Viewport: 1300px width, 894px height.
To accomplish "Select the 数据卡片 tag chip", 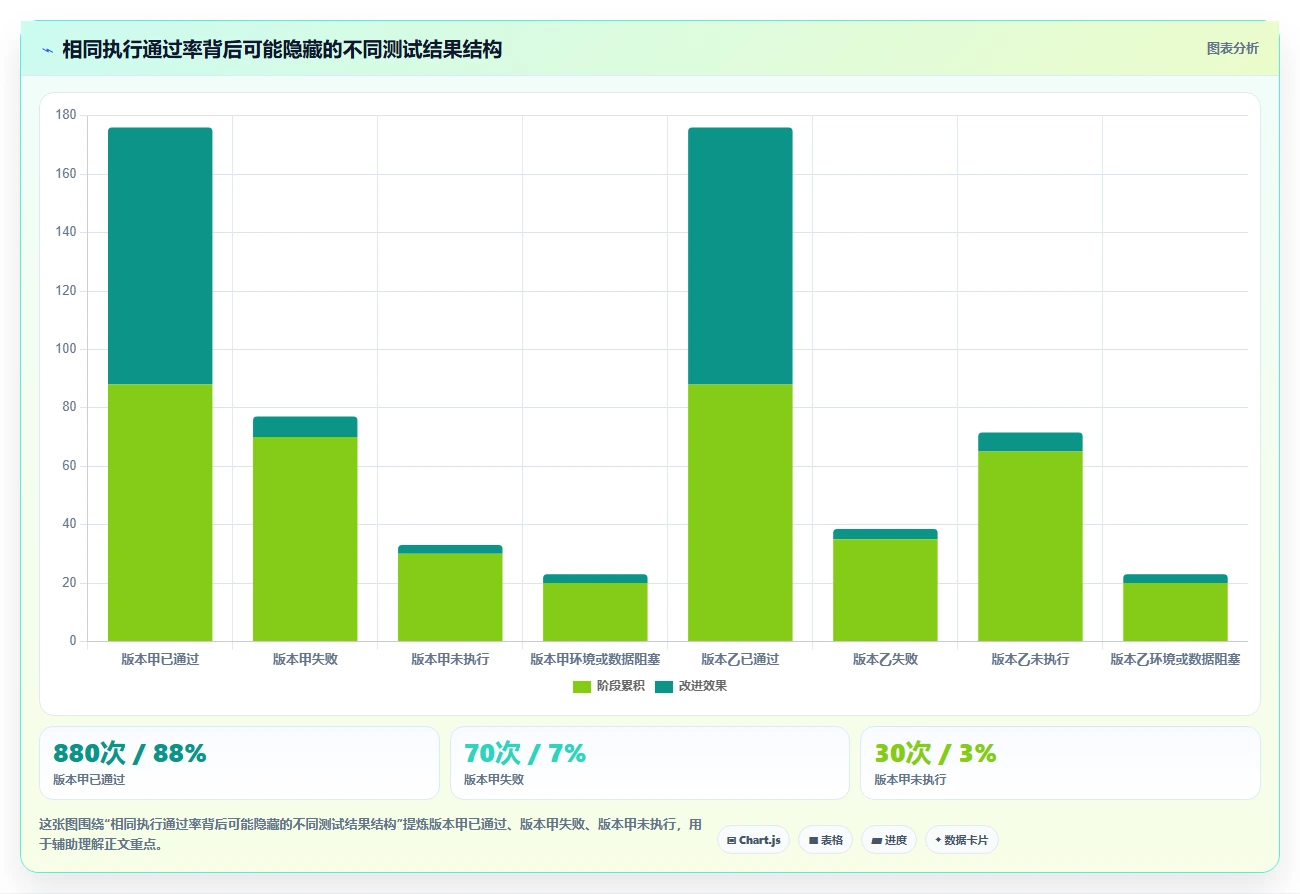I will 962,840.
